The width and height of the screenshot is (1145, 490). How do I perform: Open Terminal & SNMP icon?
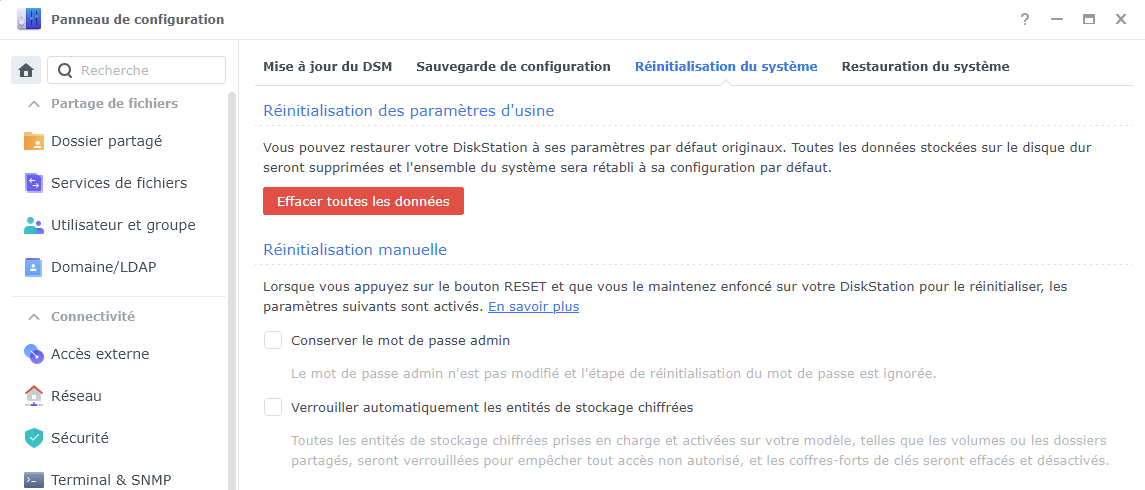click(x=34, y=480)
